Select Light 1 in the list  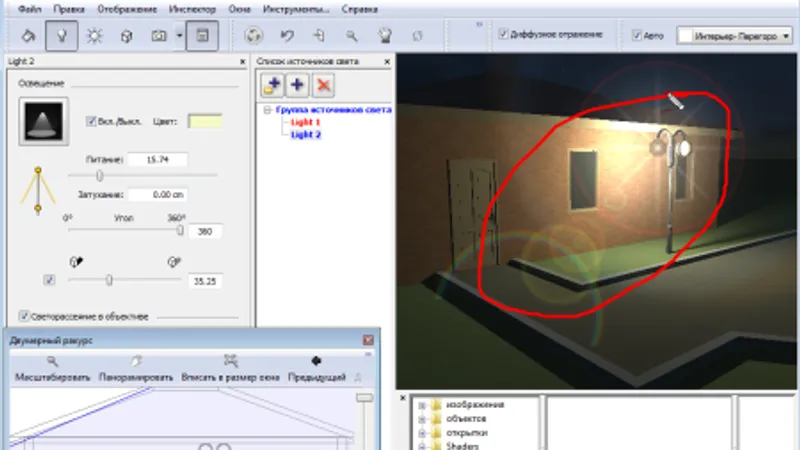click(305, 122)
